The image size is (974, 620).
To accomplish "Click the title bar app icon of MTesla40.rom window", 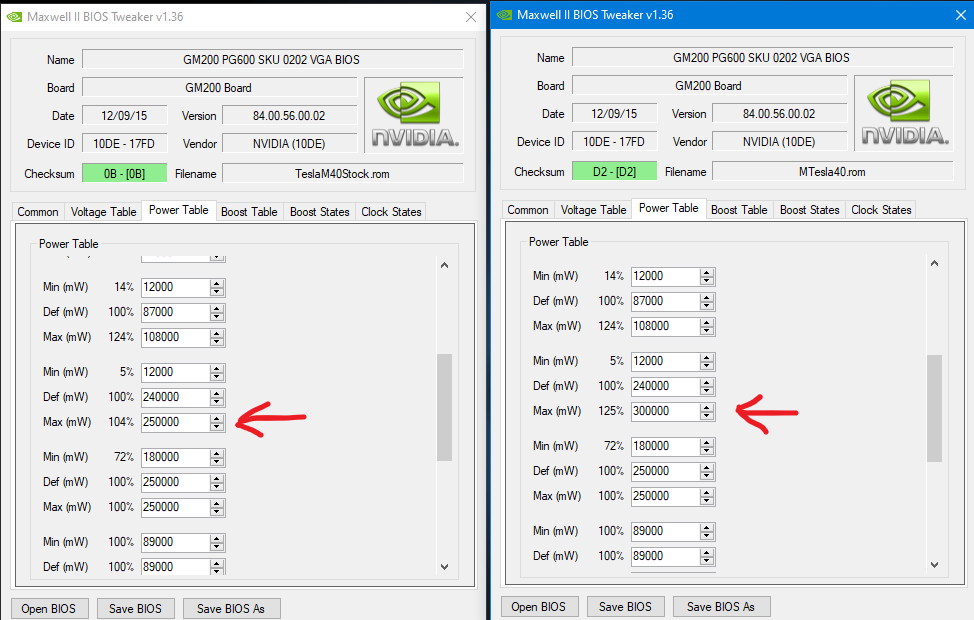I will (504, 15).
